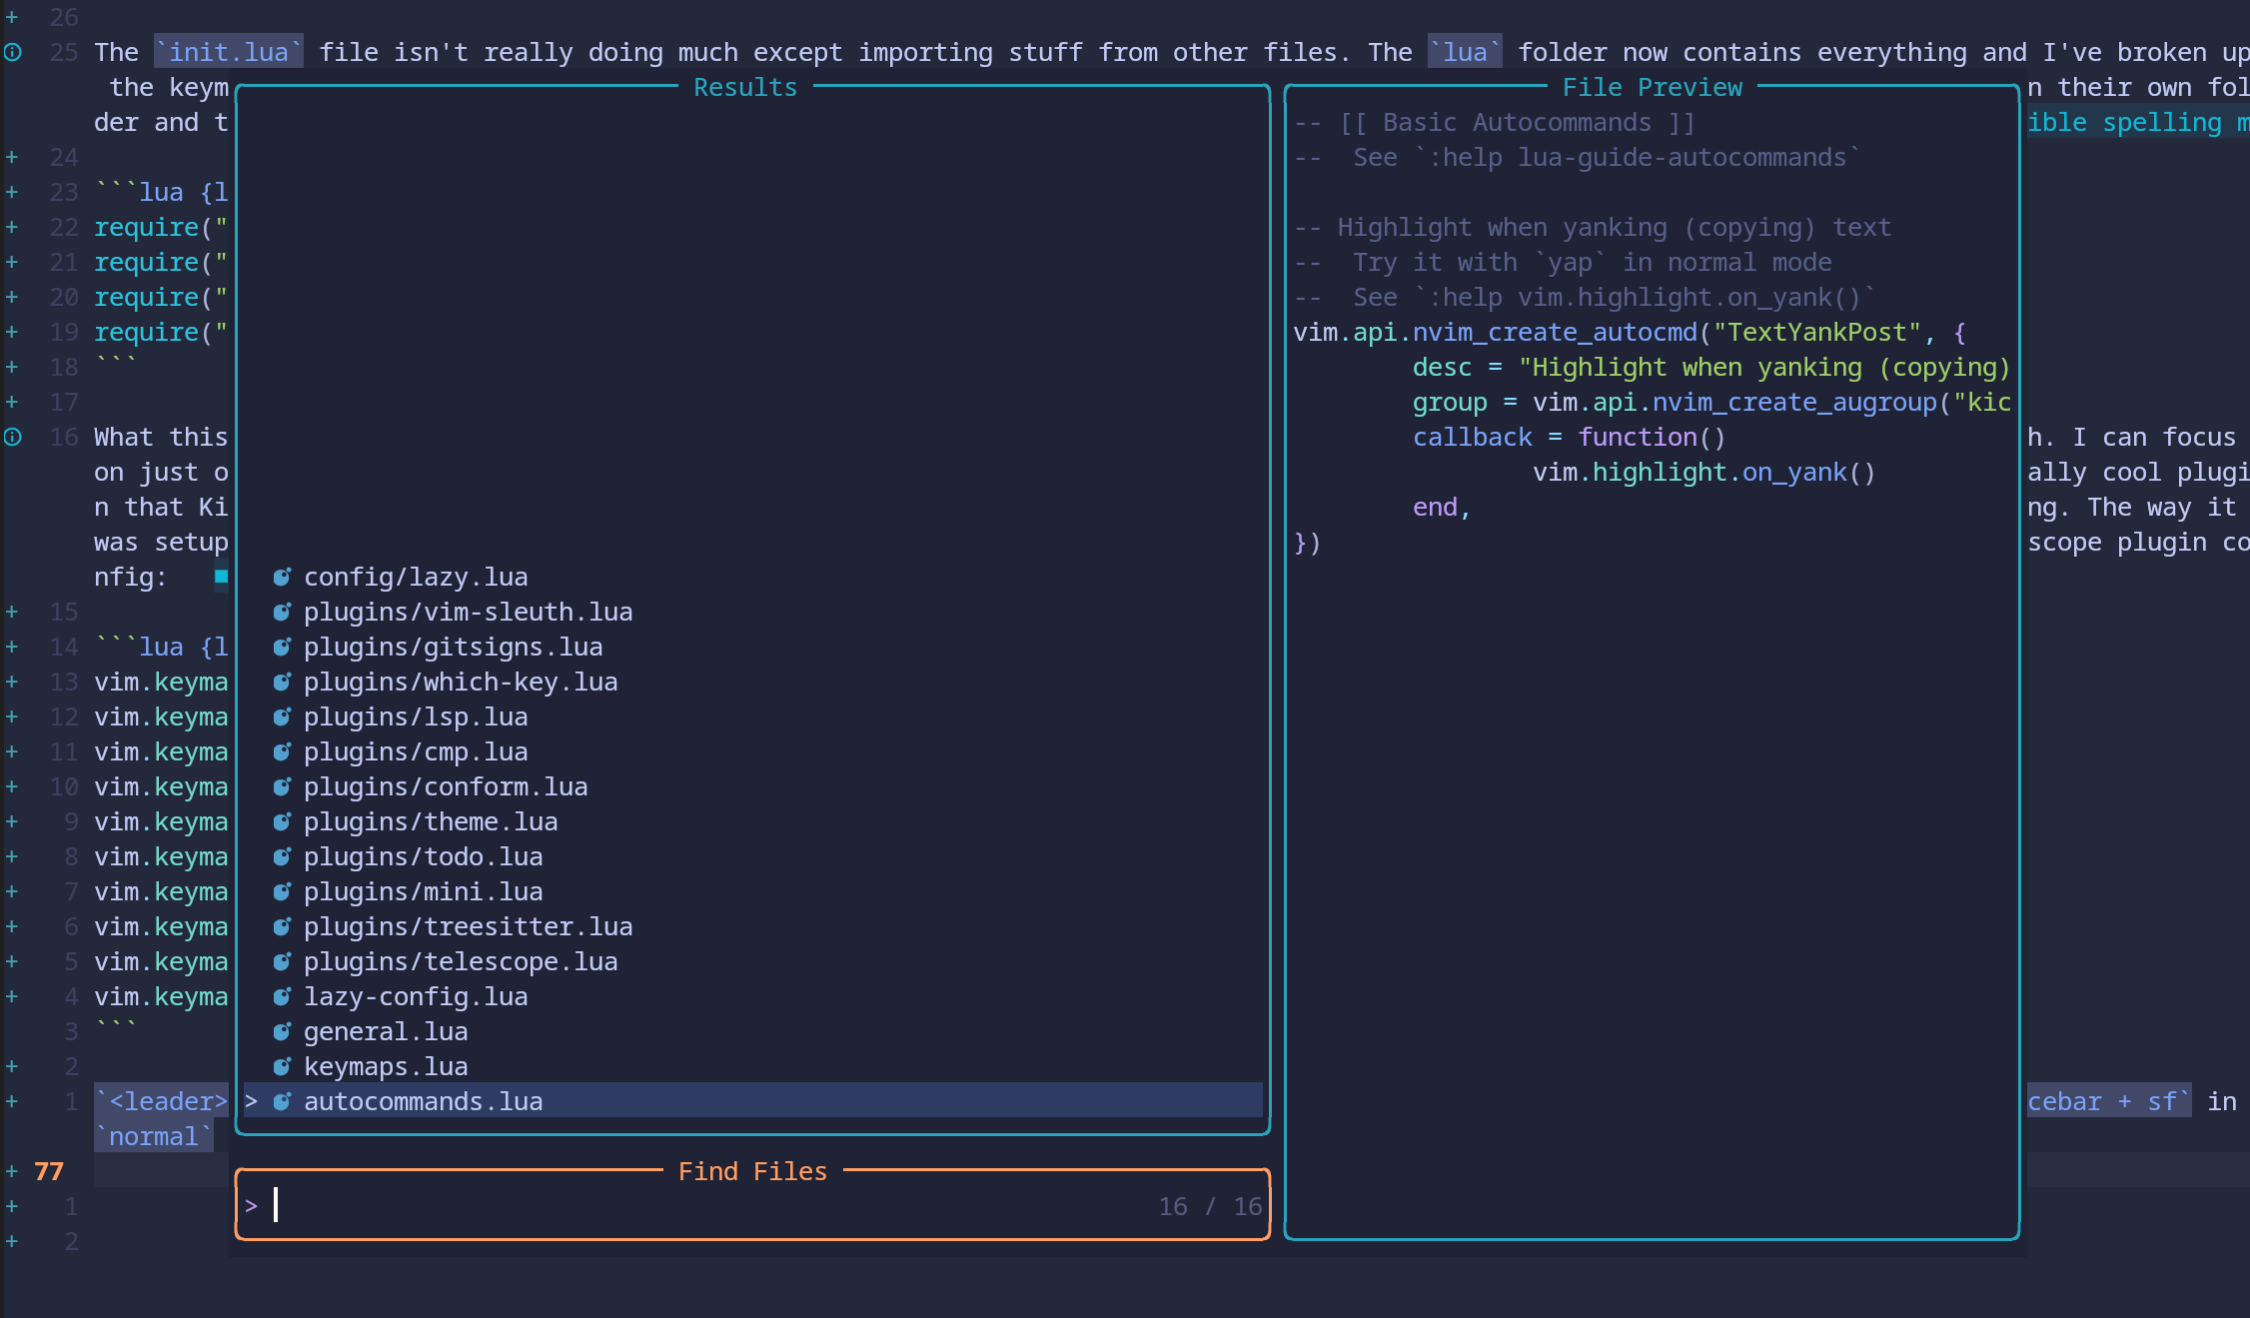Click the File Preview panel title

click(1652, 87)
